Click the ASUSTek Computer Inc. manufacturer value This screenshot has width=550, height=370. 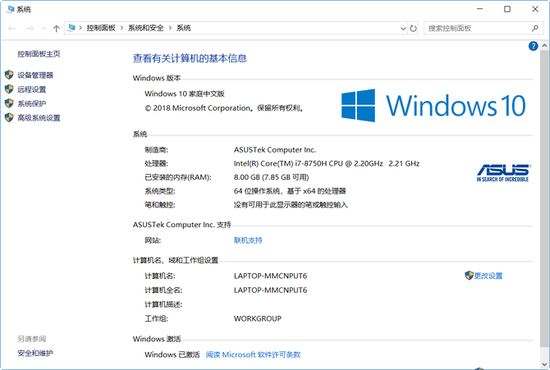[275, 150]
